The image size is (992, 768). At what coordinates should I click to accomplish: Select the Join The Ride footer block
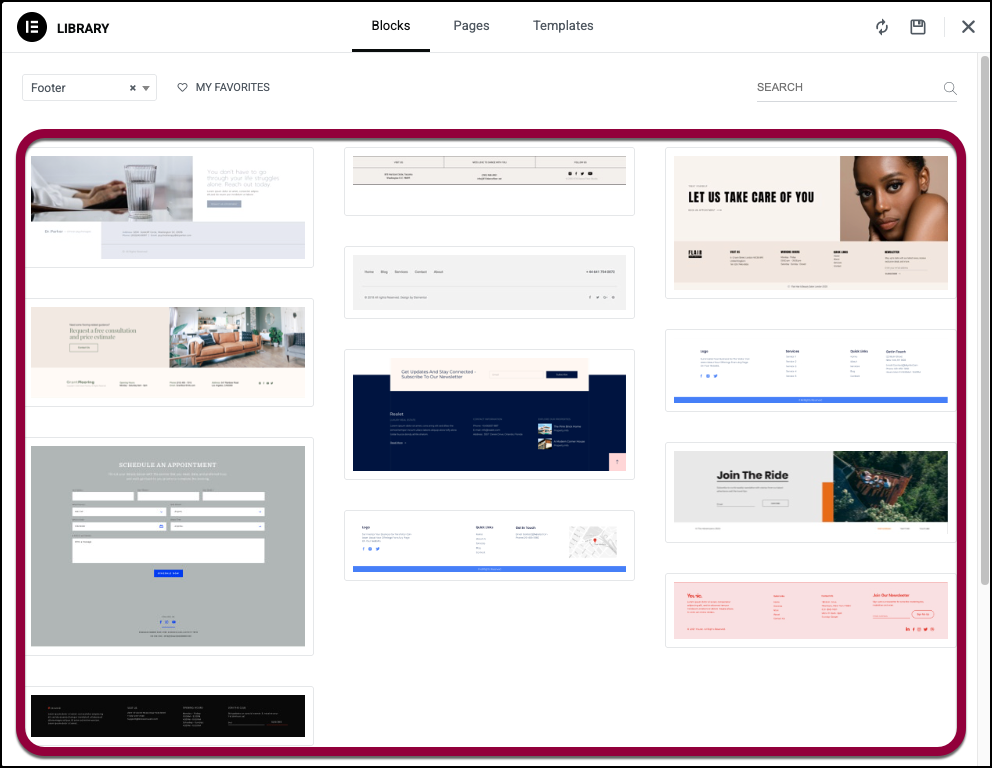click(x=810, y=490)
